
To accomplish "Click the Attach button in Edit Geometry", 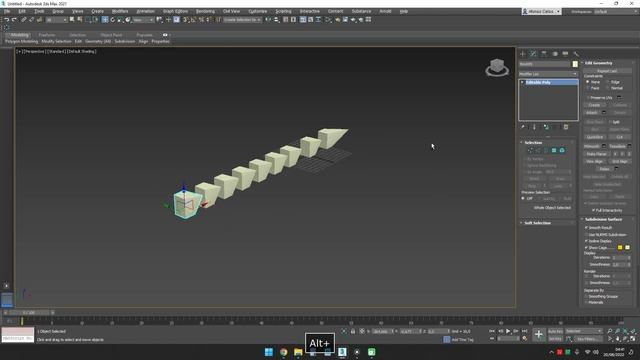I will (592, 113).
